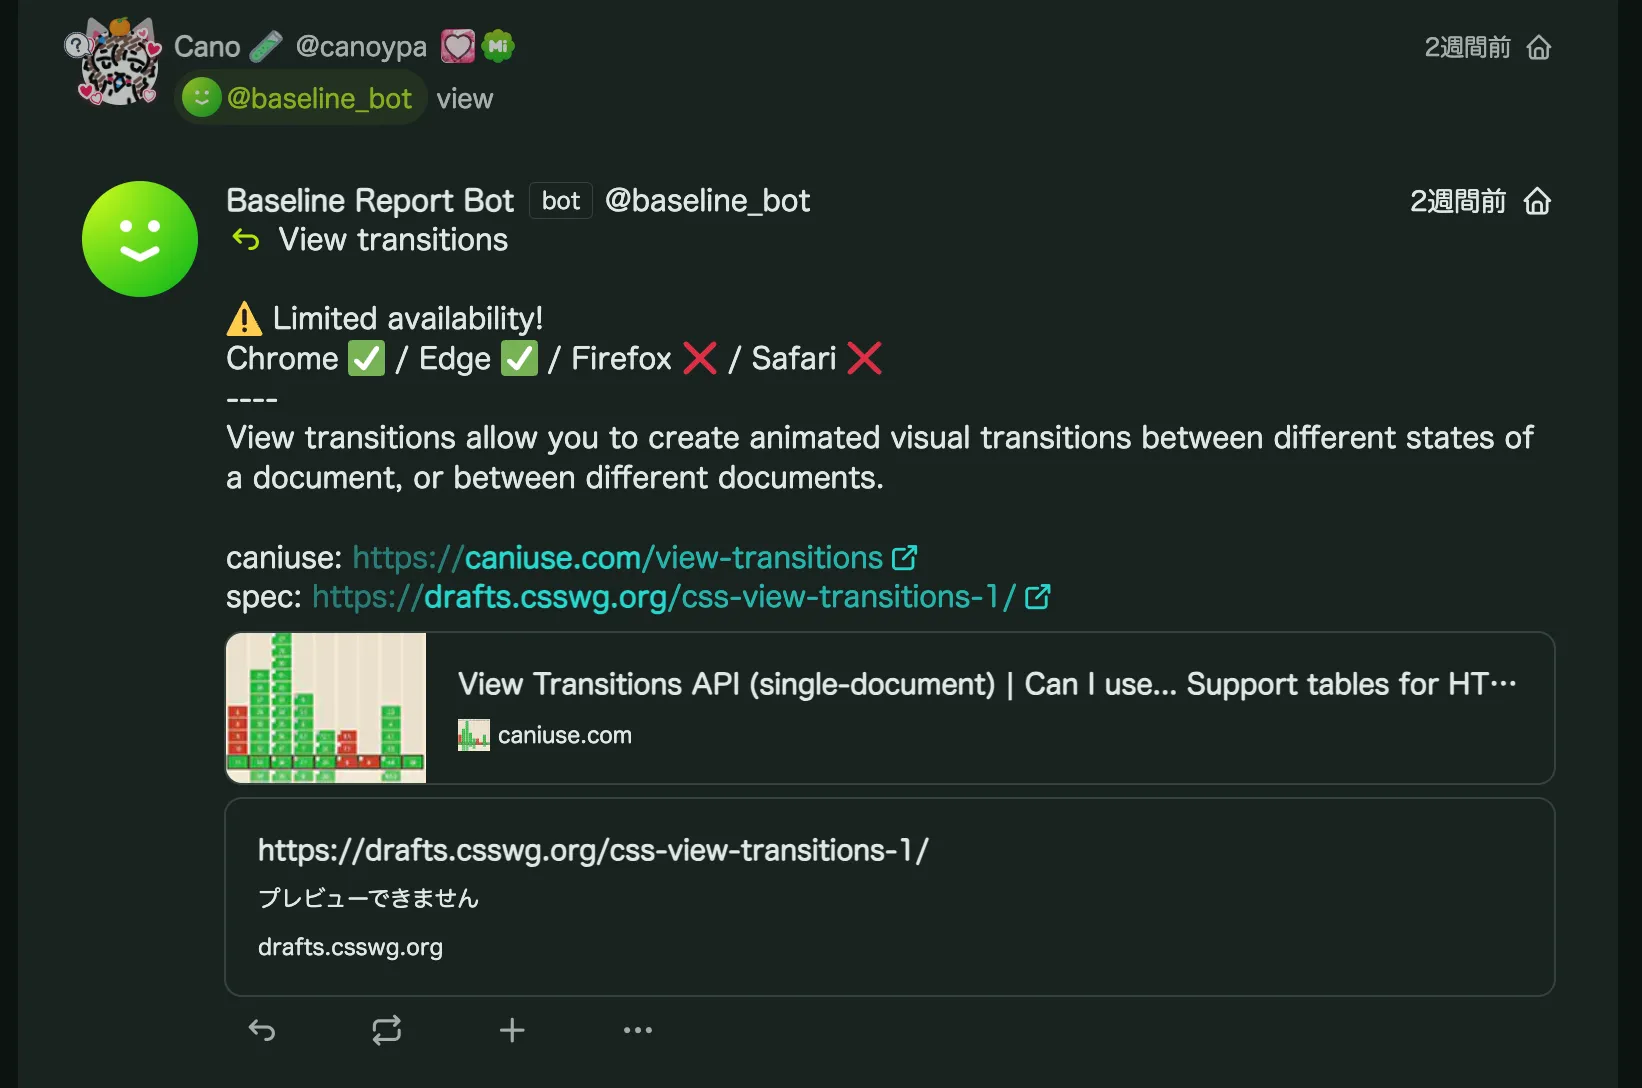Click the Cano username in the header
The image size is (1642, 1088).
click(207, 47)
